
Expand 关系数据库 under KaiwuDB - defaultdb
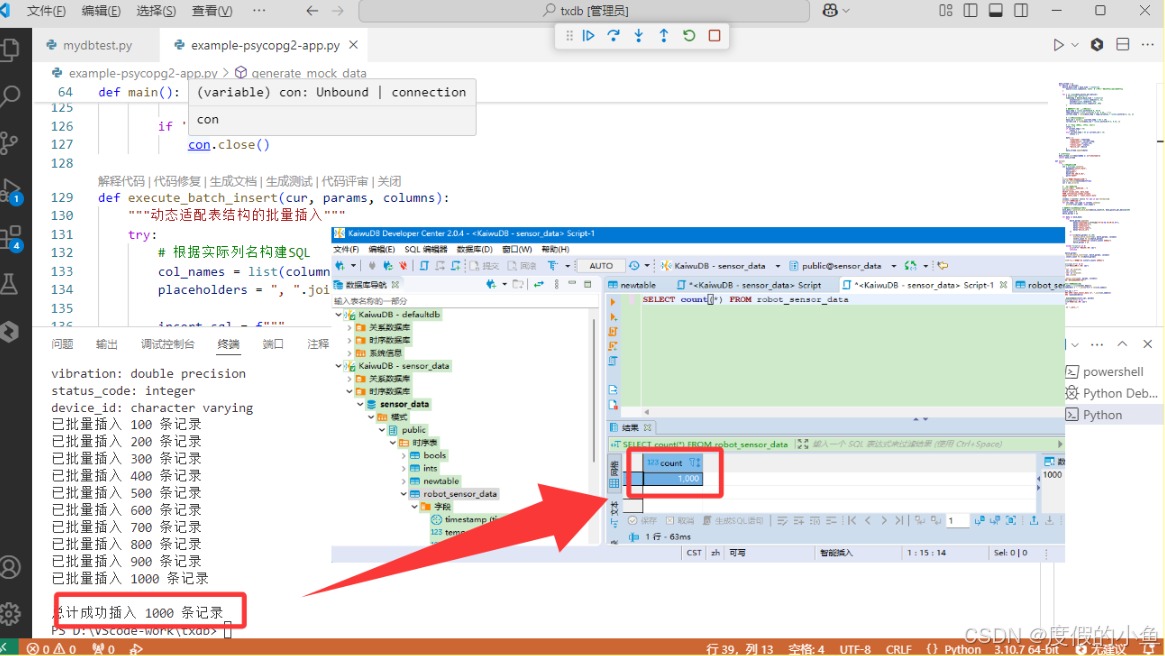click(349, 327)
